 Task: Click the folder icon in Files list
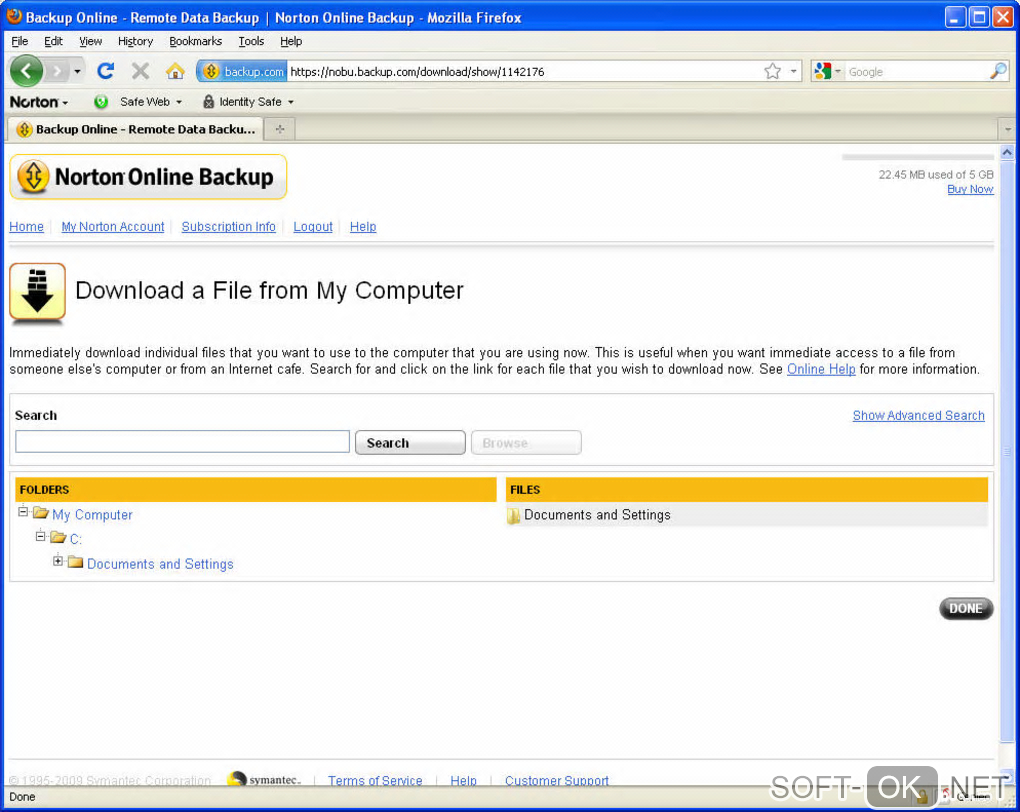click(514, 517)
